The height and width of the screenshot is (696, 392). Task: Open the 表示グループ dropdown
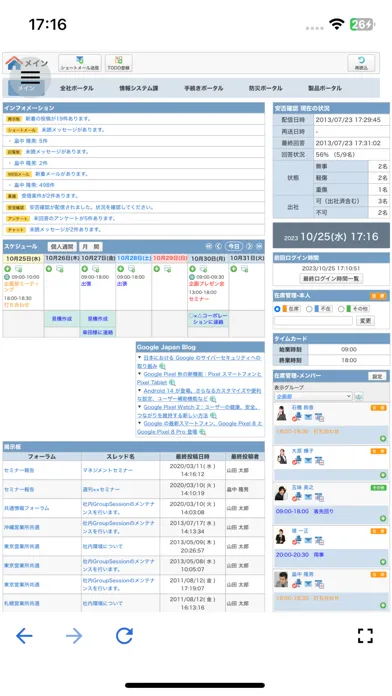click(313, 396)
